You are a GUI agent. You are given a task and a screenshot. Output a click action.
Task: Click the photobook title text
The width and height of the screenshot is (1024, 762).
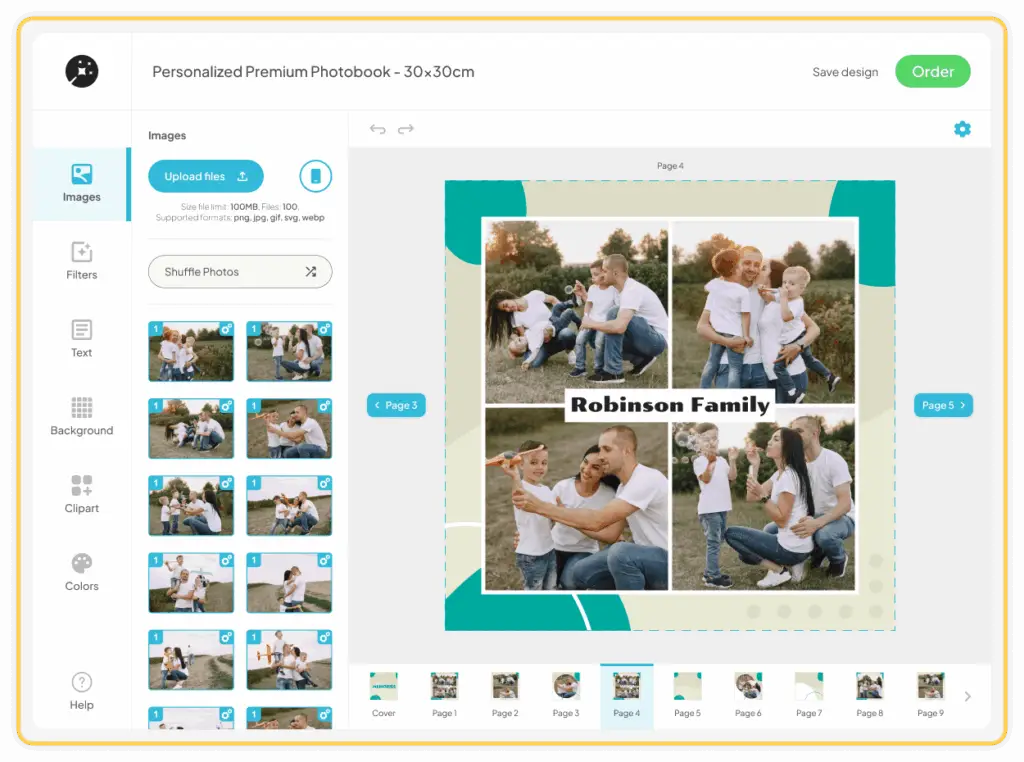(x=313, y=72)
